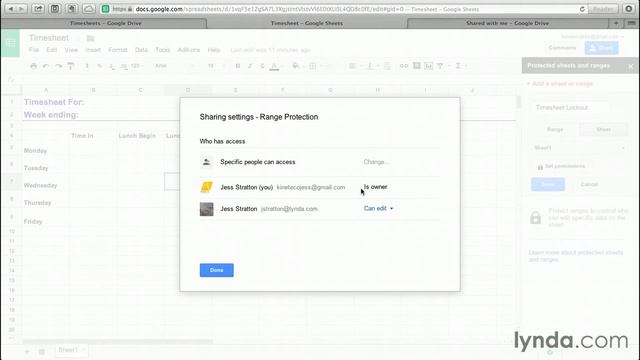640x360 pixels.
Task: Toggle Strikethrough formatting in toolbar
Action: pyautogui.click(x=262, y=66)
